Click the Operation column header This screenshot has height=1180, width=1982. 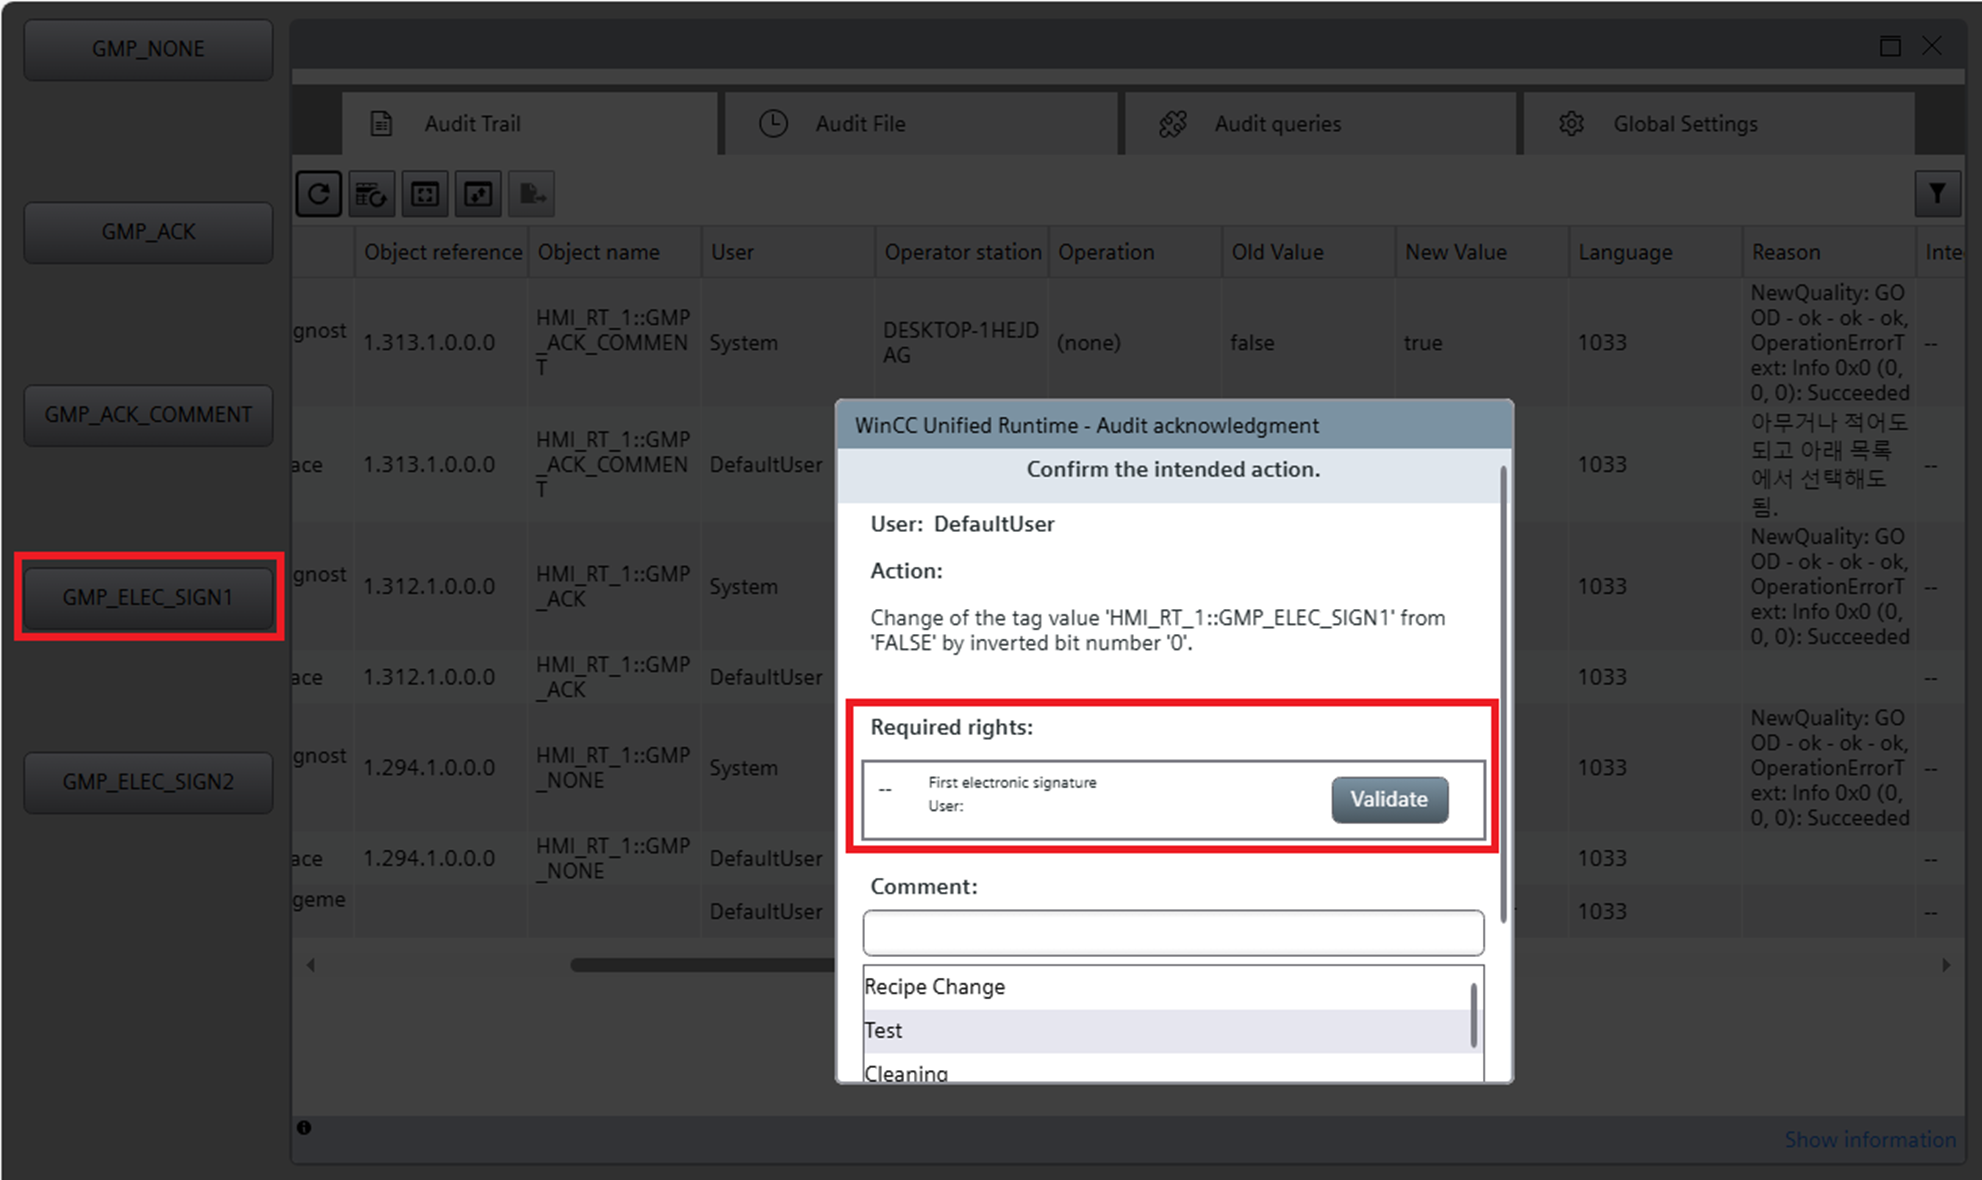1135,252
